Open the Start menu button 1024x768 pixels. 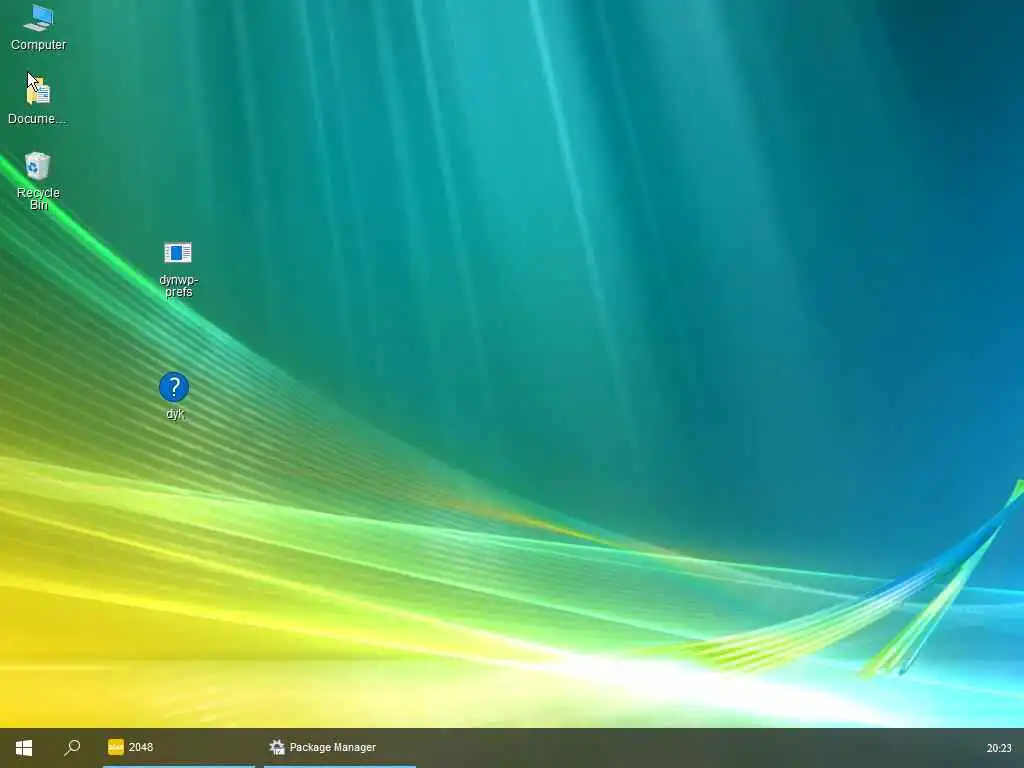(x=24, y=748)
